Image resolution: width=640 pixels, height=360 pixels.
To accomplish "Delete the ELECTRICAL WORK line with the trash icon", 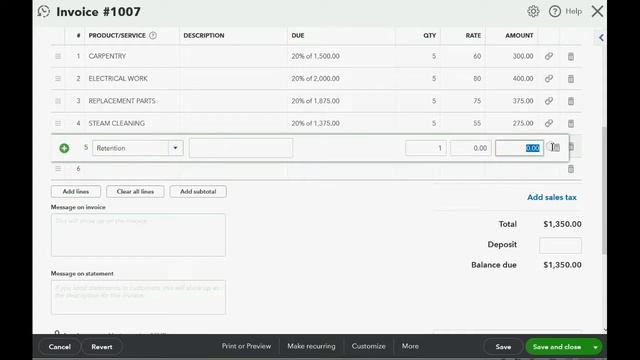I will click(571, 78).
